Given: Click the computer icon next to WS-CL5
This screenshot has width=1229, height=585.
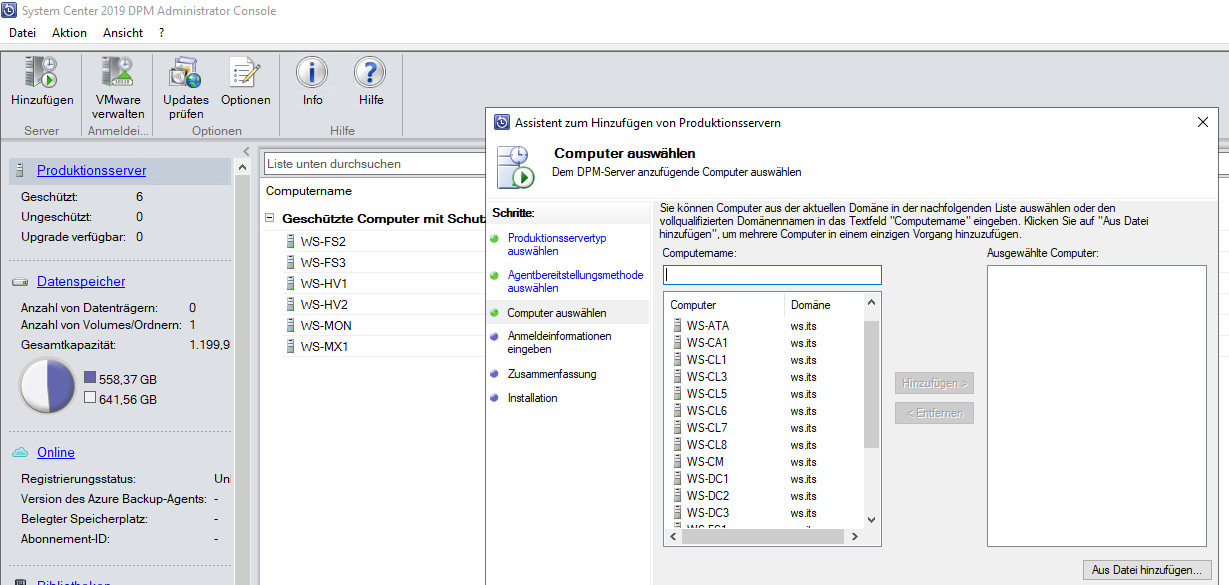Looking at the screenshot, I should tap(678, 394).
